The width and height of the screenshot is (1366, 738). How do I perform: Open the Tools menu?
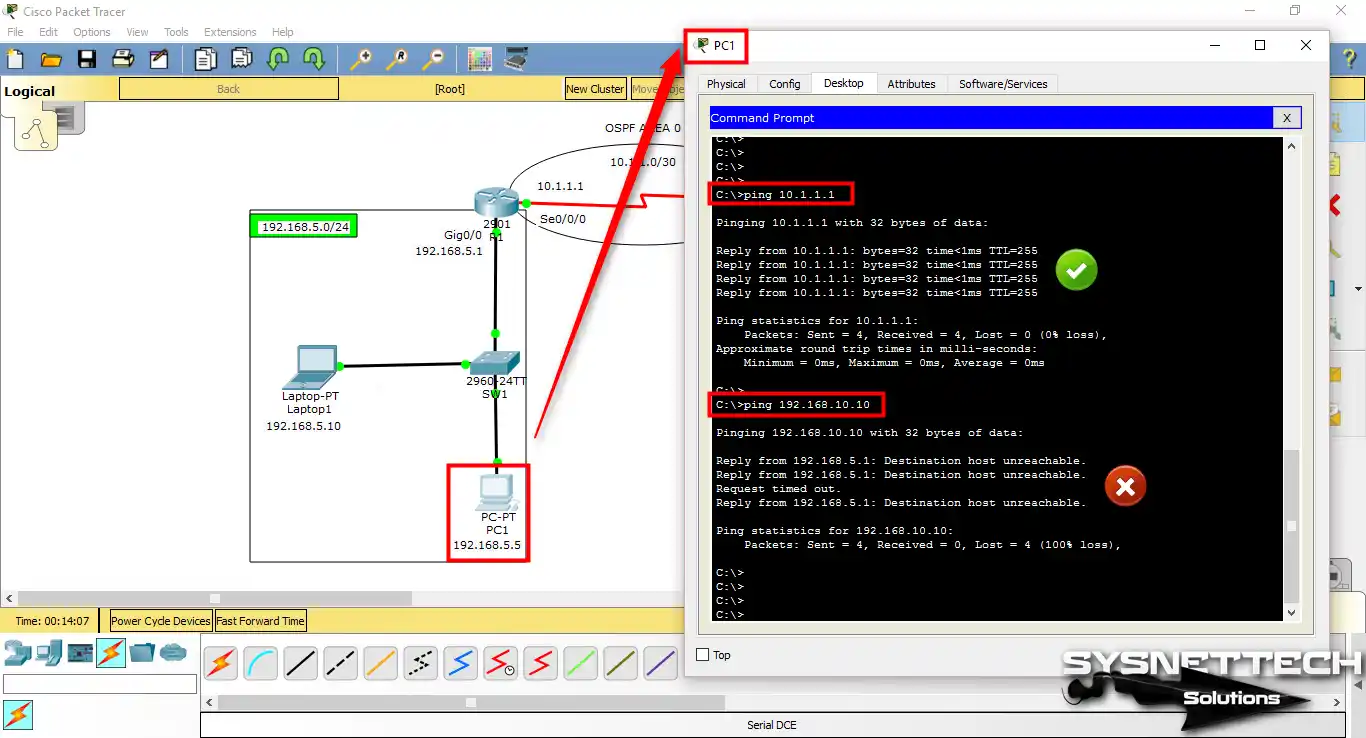pyautogui.click(x=176, y=32)
